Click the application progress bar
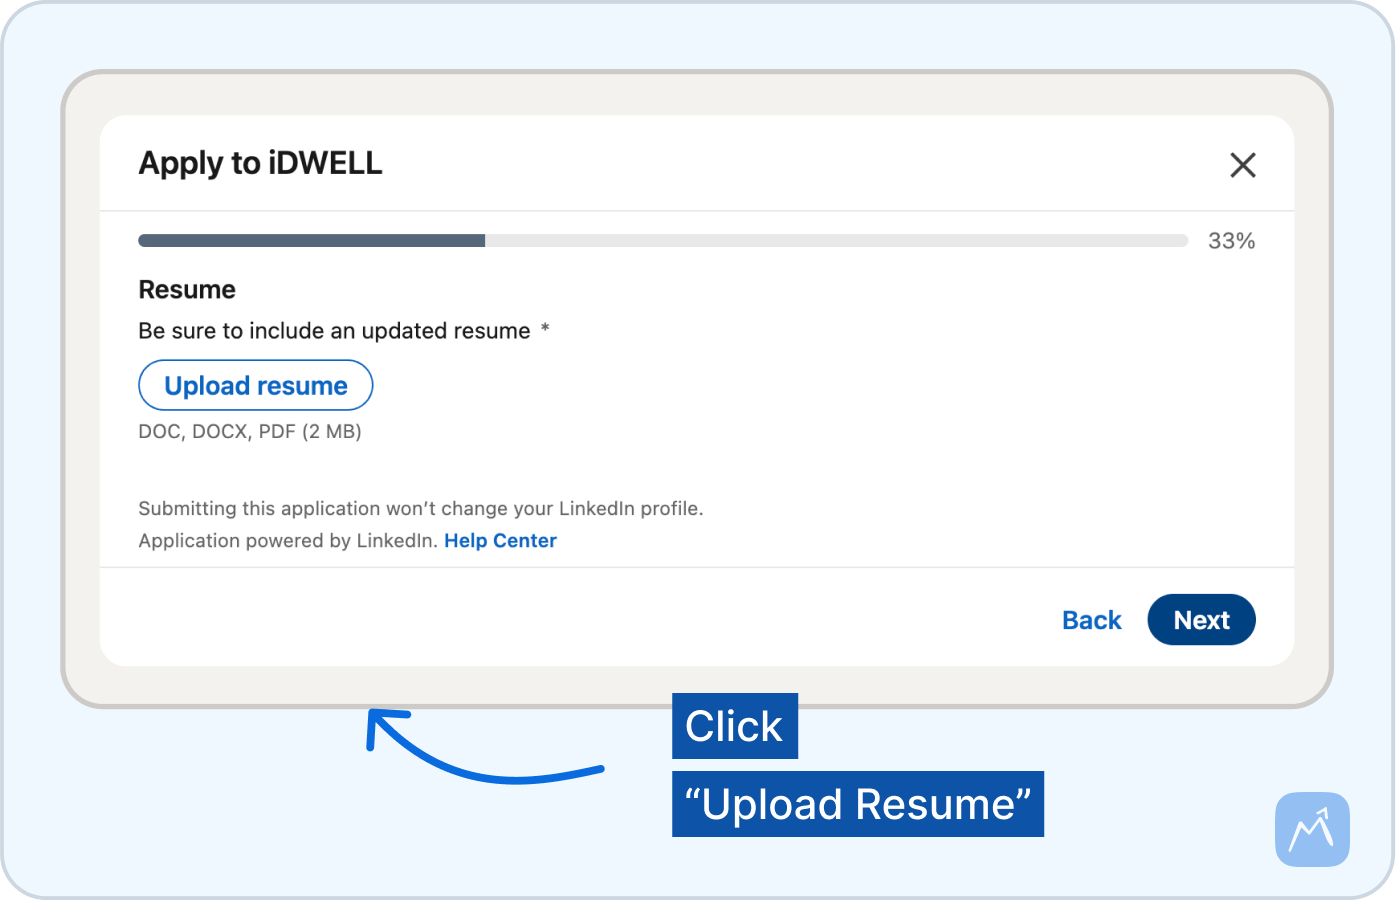 tap(663, 240)
